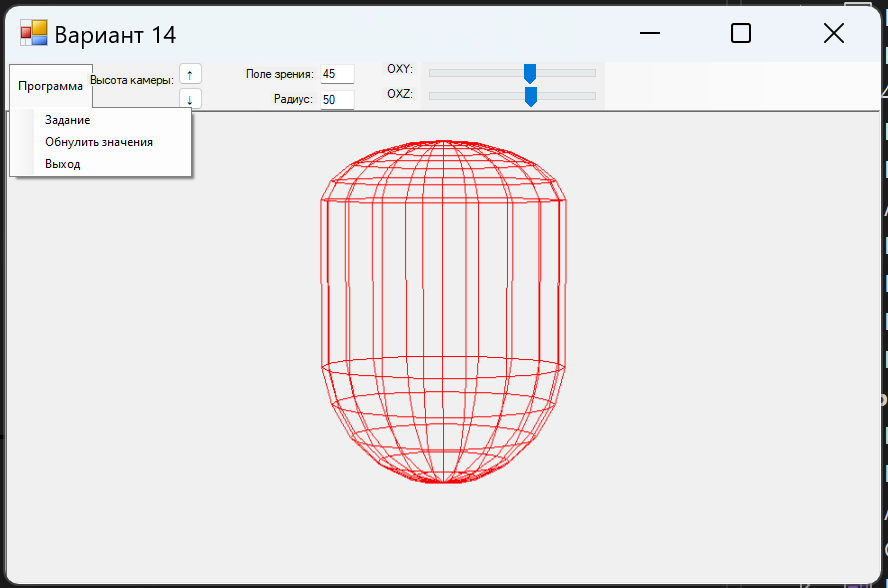Click the Радиус label
The width and height of the screenshot is (888, 588).
coord(293,99)
